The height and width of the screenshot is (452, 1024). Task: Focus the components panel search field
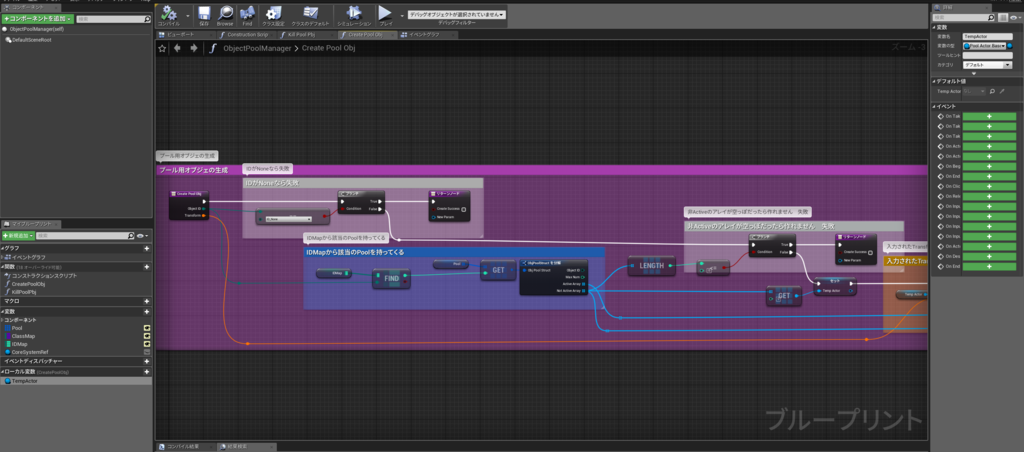pyautogui.click(x=112, y=20)
